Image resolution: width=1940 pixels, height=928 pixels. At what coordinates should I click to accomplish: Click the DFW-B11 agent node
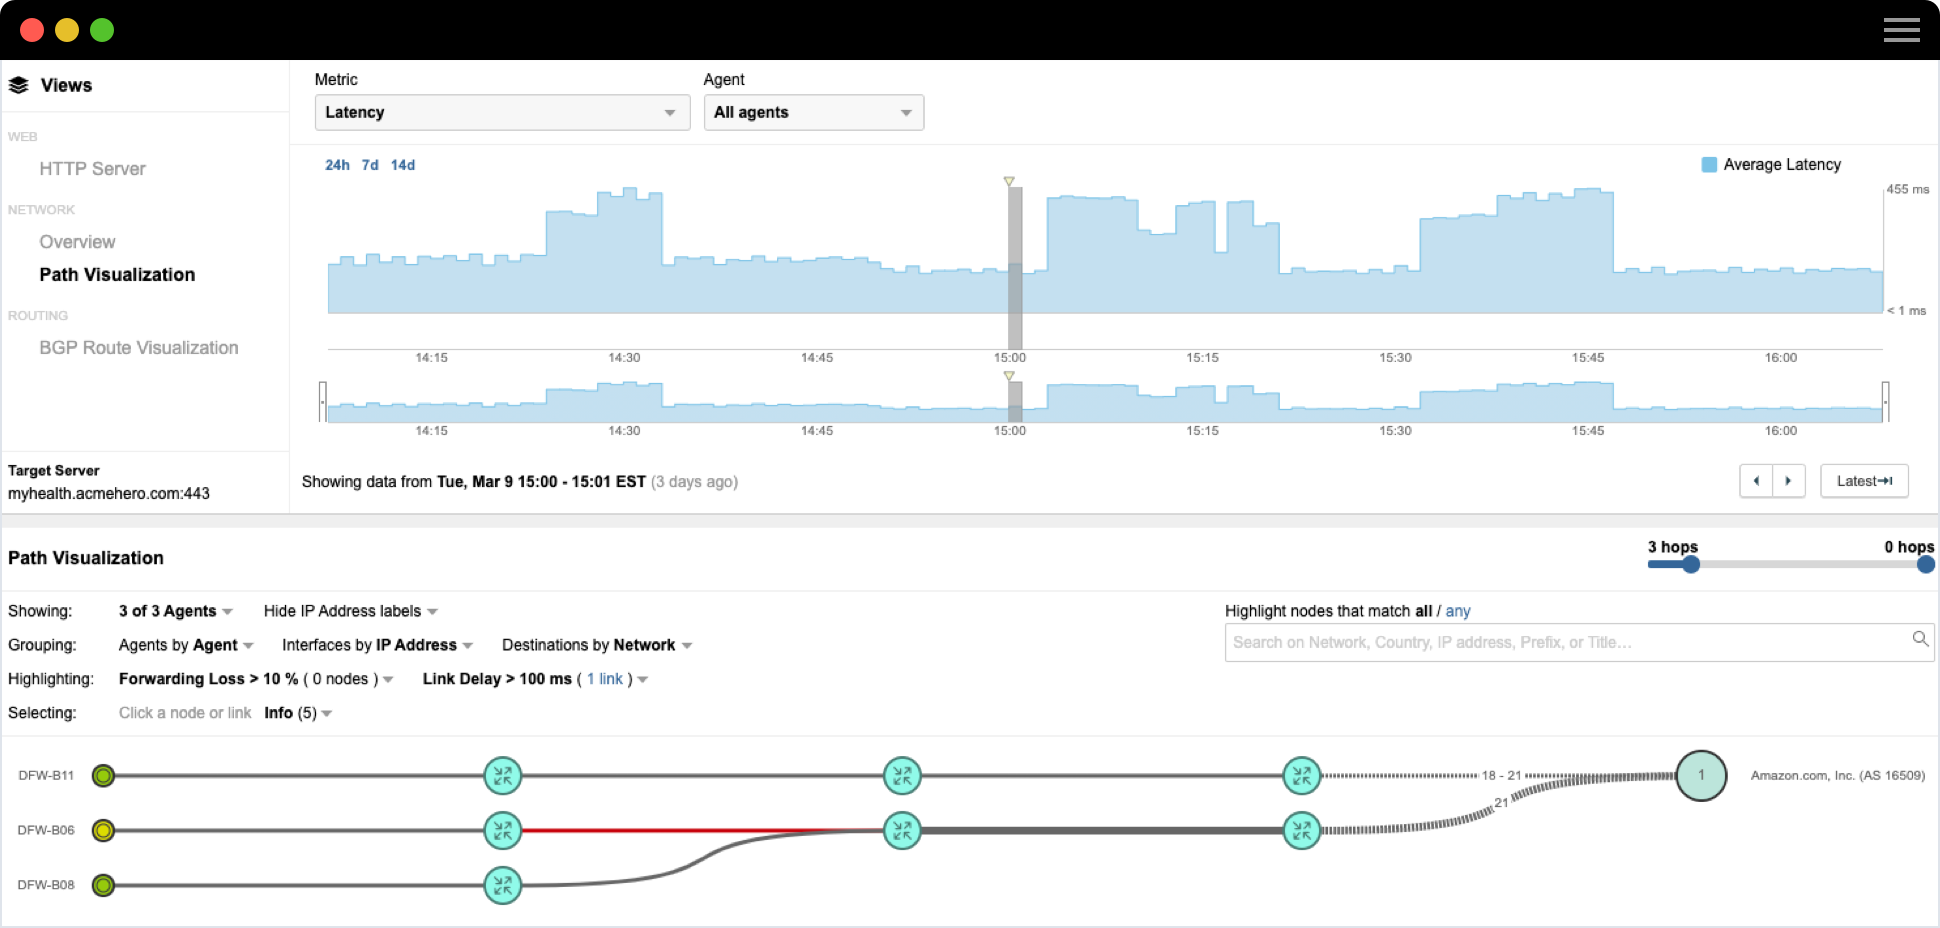[x=103, y=776]
